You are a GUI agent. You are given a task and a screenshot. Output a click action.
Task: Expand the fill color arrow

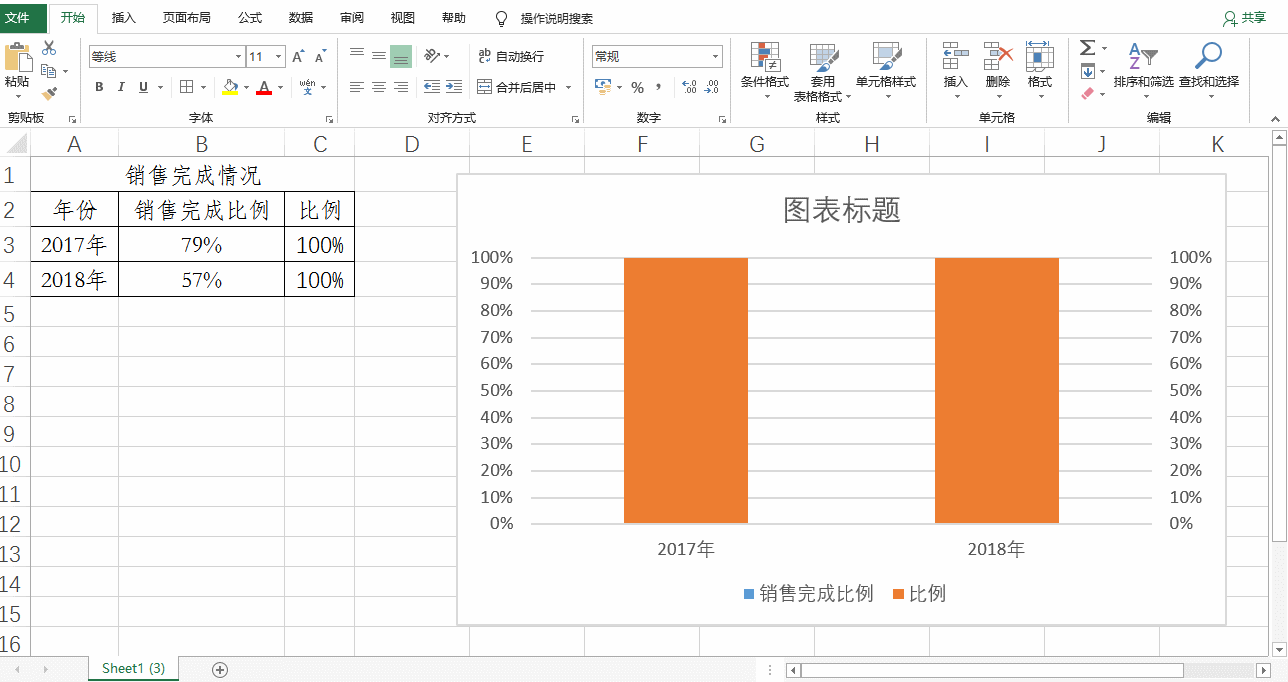(x=246, y=87)
